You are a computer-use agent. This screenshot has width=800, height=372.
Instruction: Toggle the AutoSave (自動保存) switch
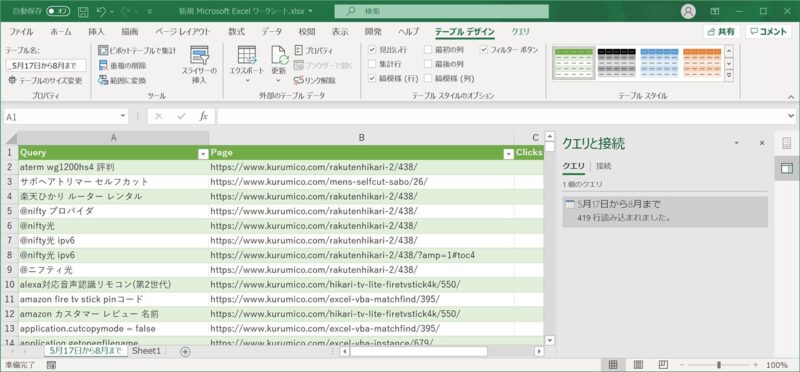[58, 11]
